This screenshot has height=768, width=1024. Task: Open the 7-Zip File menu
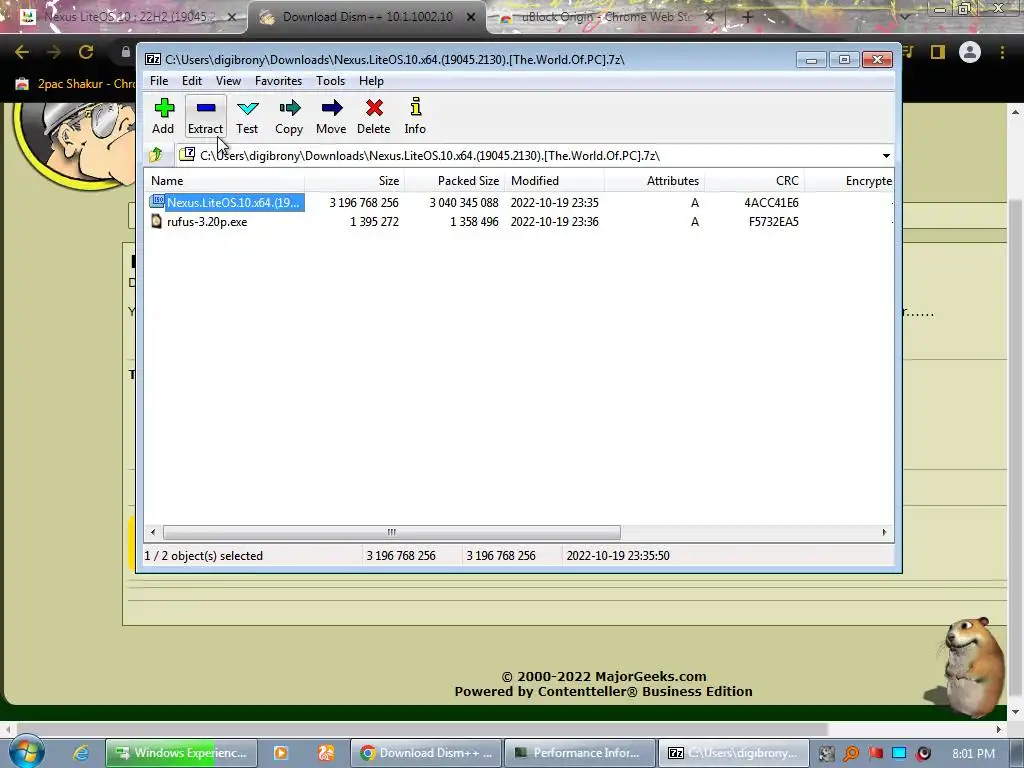pos(159,81)
